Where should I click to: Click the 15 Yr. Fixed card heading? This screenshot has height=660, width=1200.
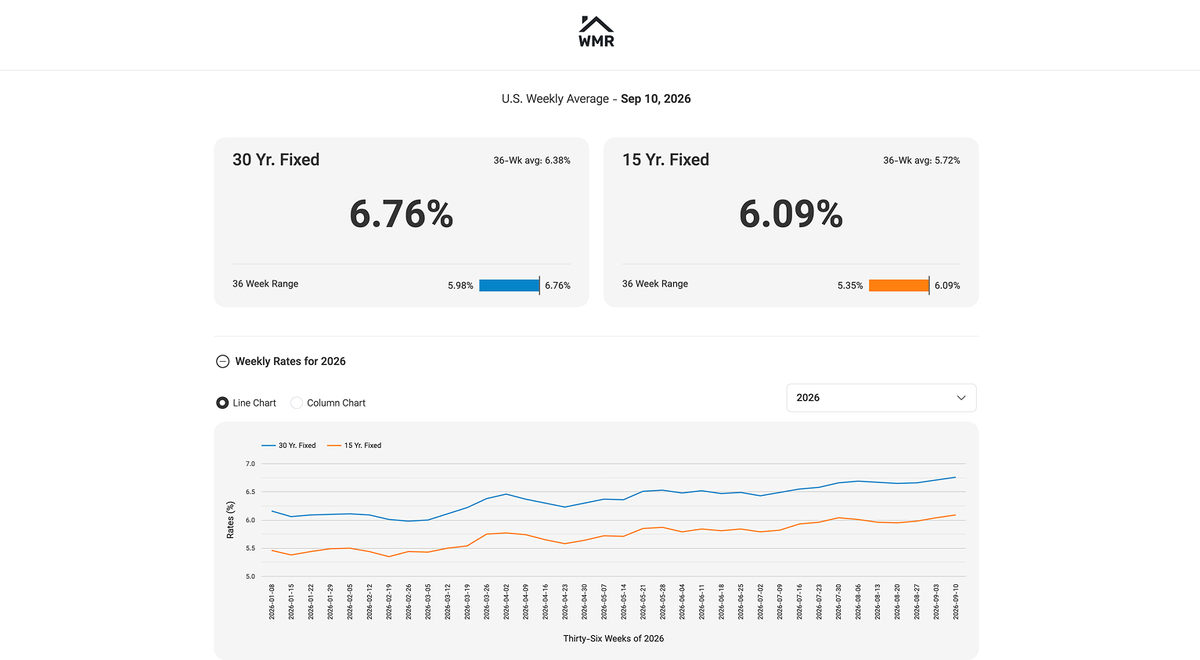coord(666,160)
